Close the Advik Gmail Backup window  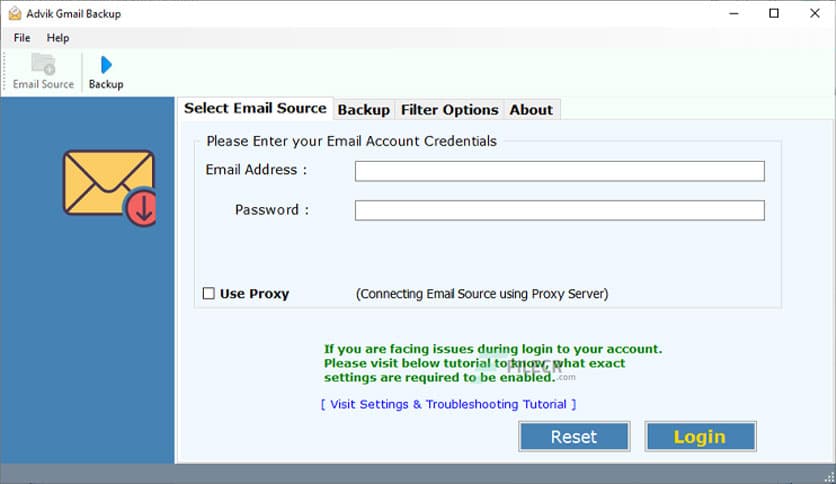[815, 13]
